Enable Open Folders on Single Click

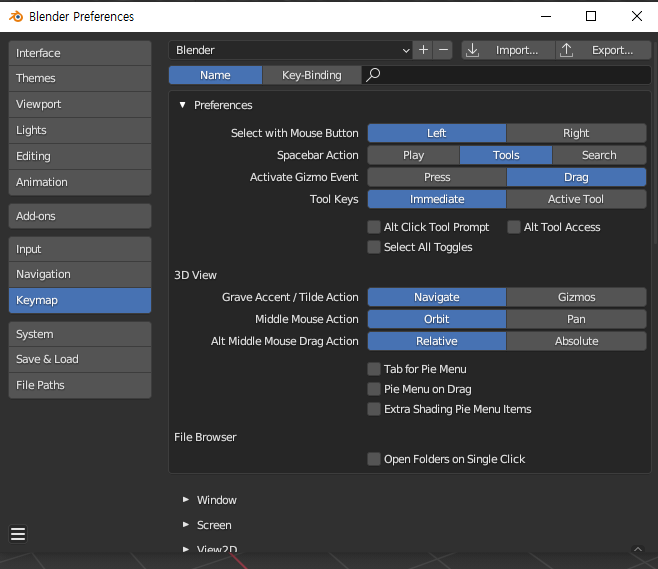(x=373, y=459)
